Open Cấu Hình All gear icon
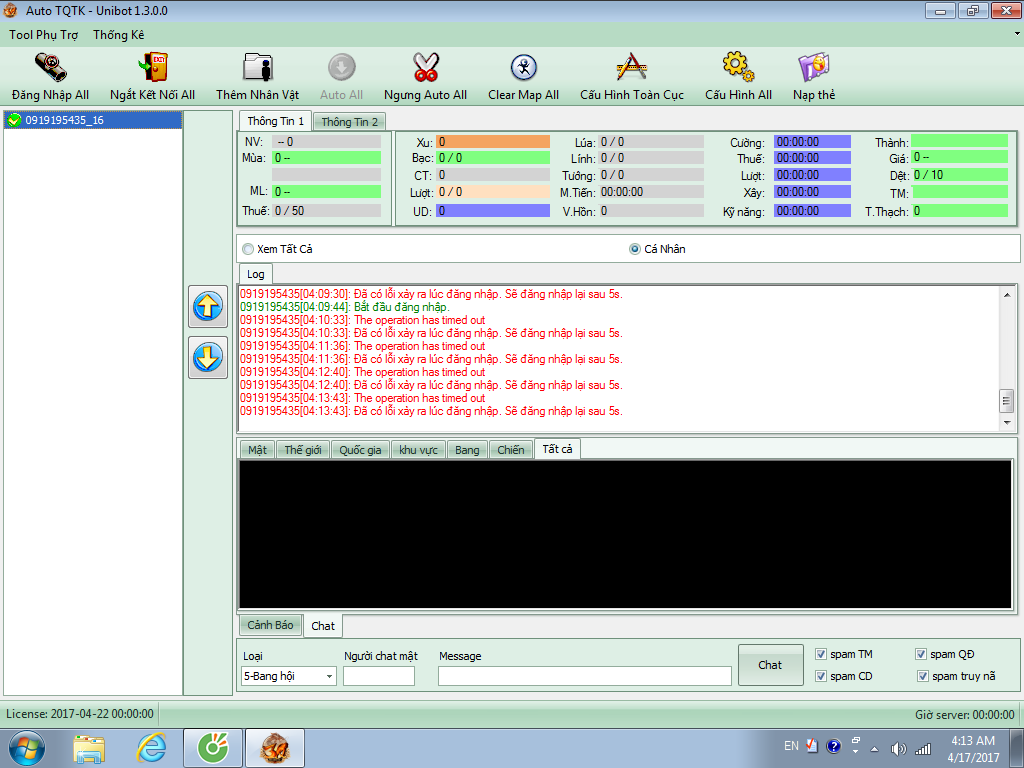 (x=738, y=67)
